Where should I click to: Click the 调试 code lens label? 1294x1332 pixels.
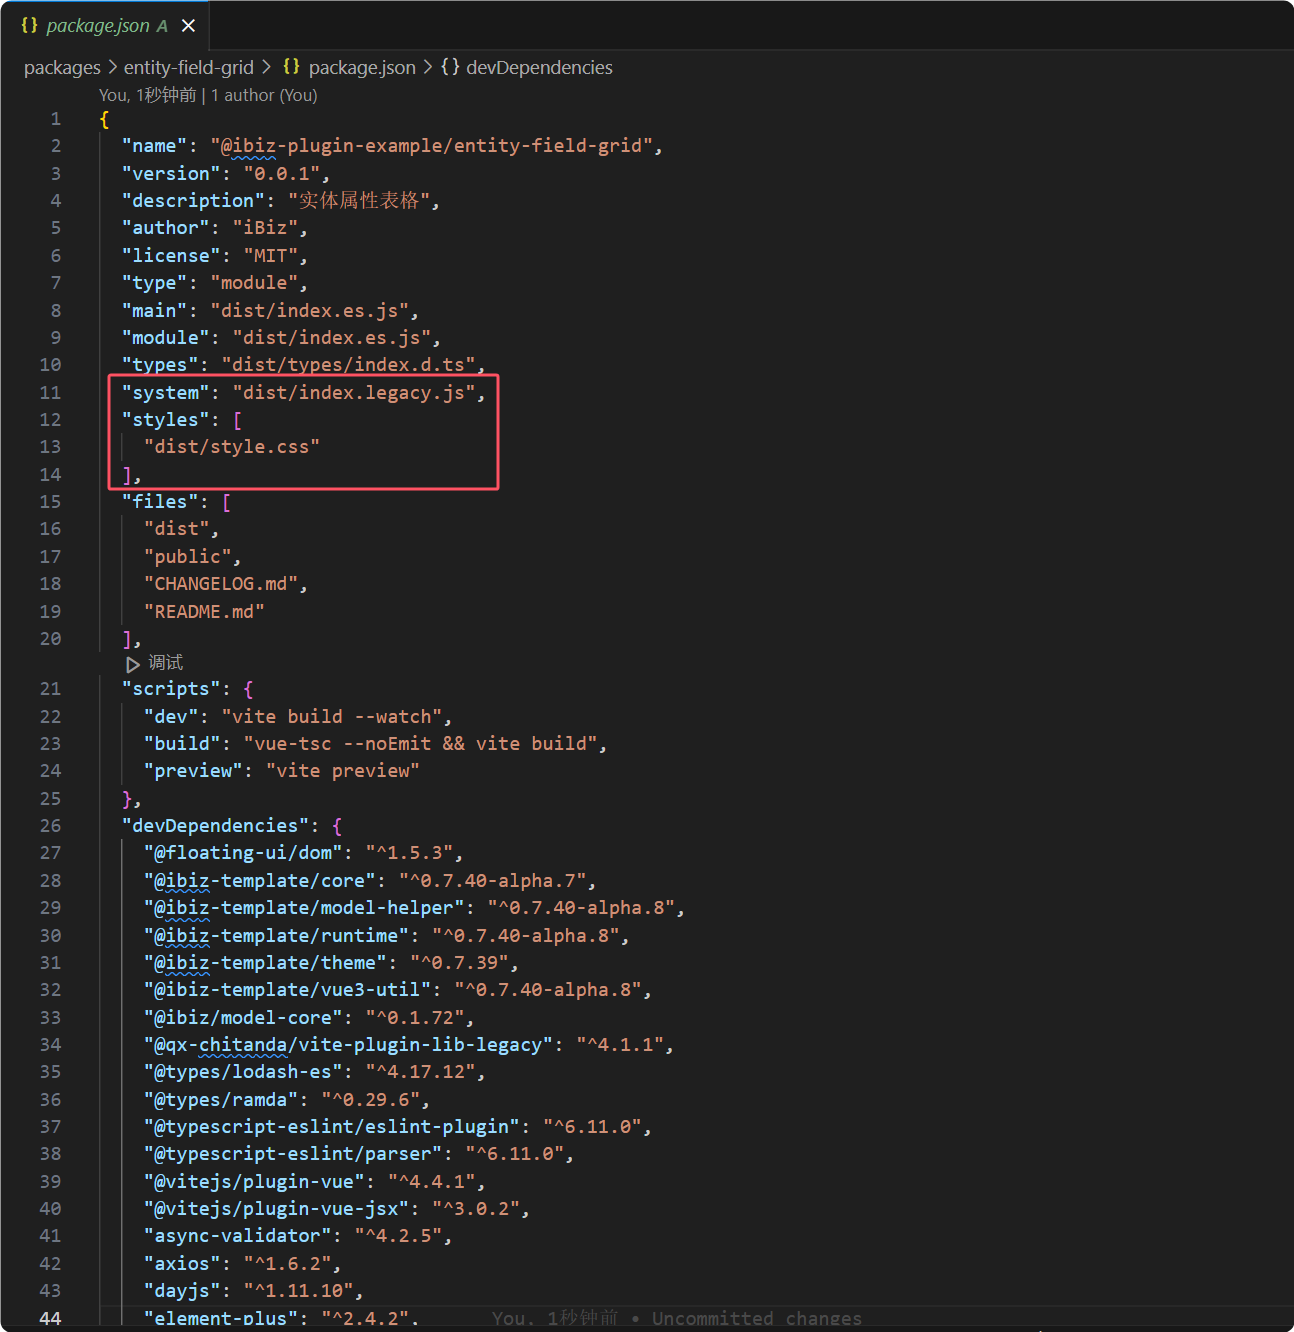pos(166,663)
